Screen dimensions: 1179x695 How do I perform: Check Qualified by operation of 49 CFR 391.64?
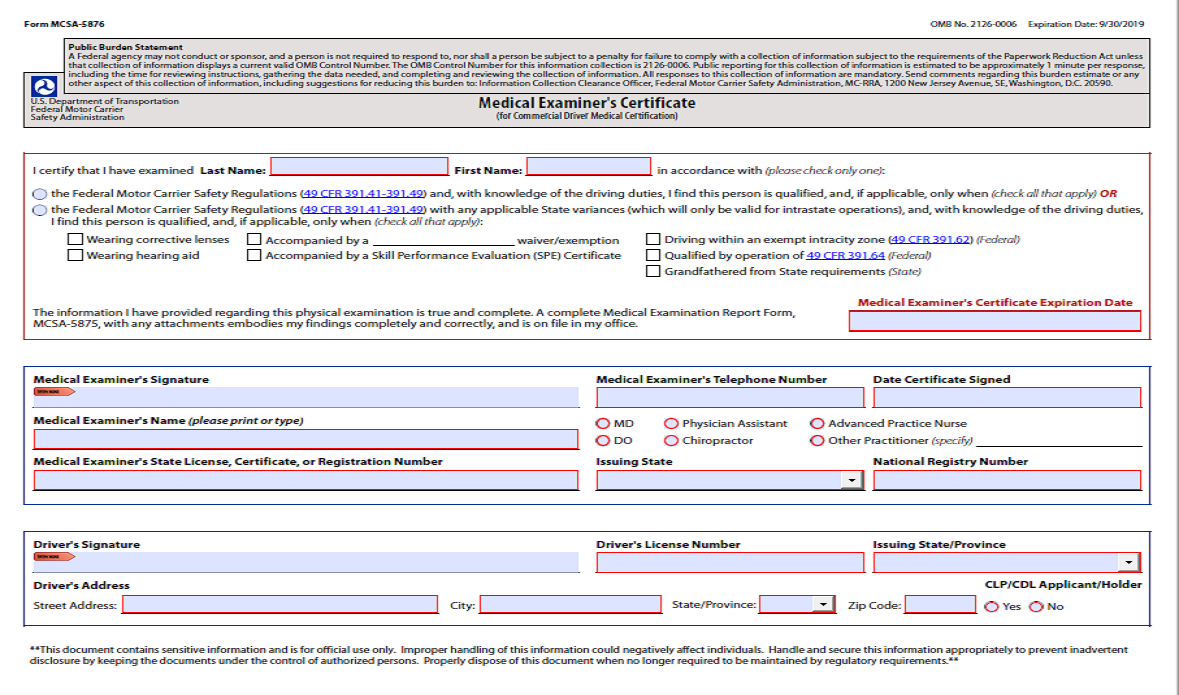(653, 255)
